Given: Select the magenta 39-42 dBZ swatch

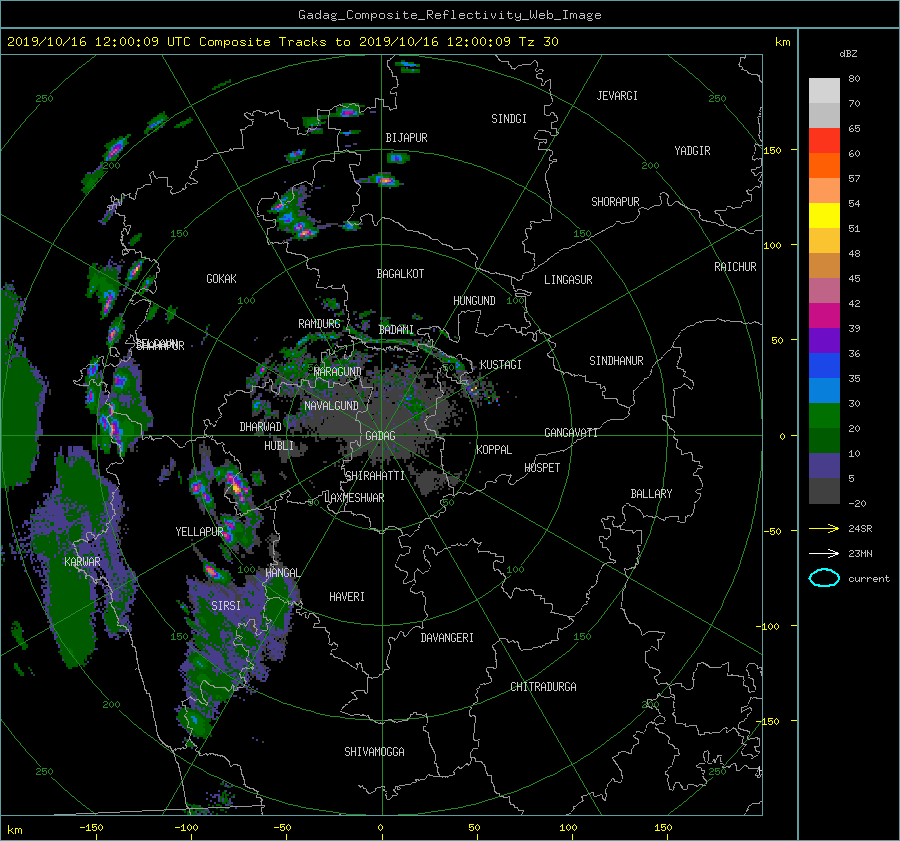Looking at the screenshot, I should point(824,315).
